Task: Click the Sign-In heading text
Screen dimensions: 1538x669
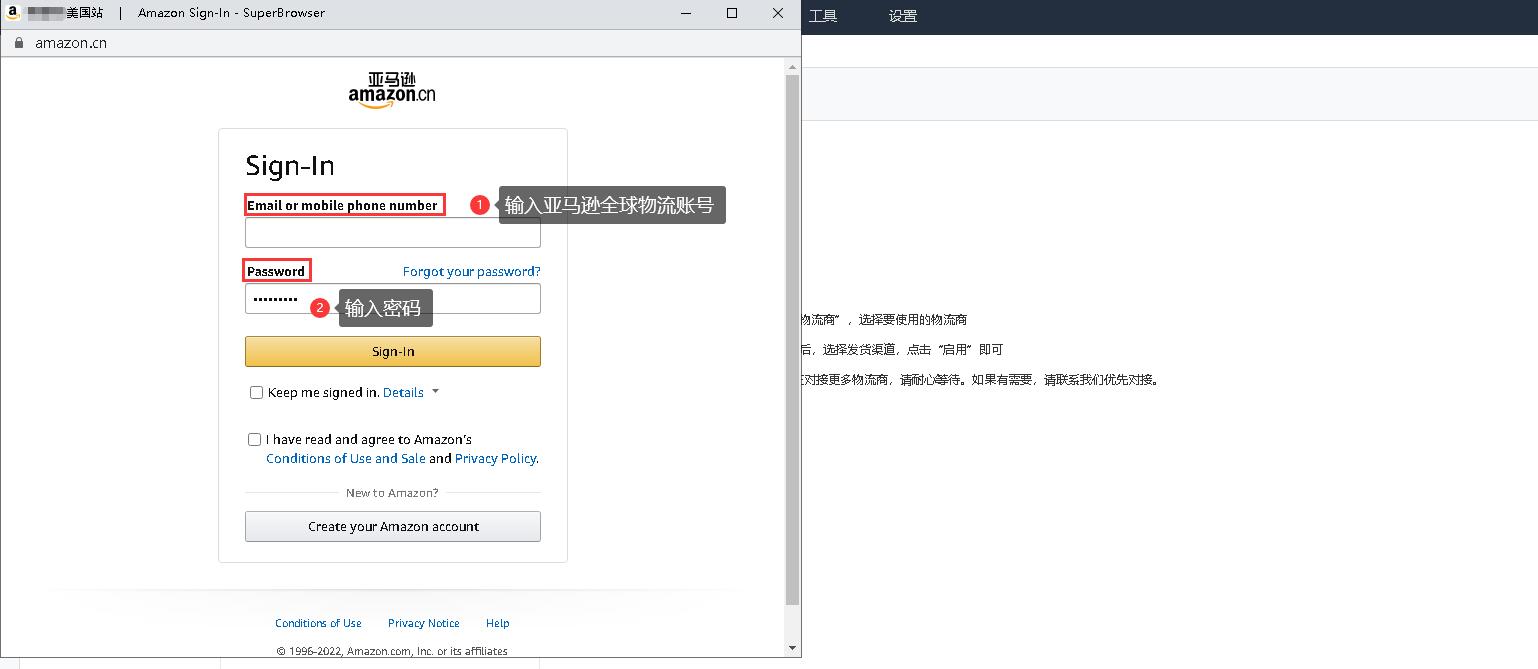Action: tap(290, 166)
